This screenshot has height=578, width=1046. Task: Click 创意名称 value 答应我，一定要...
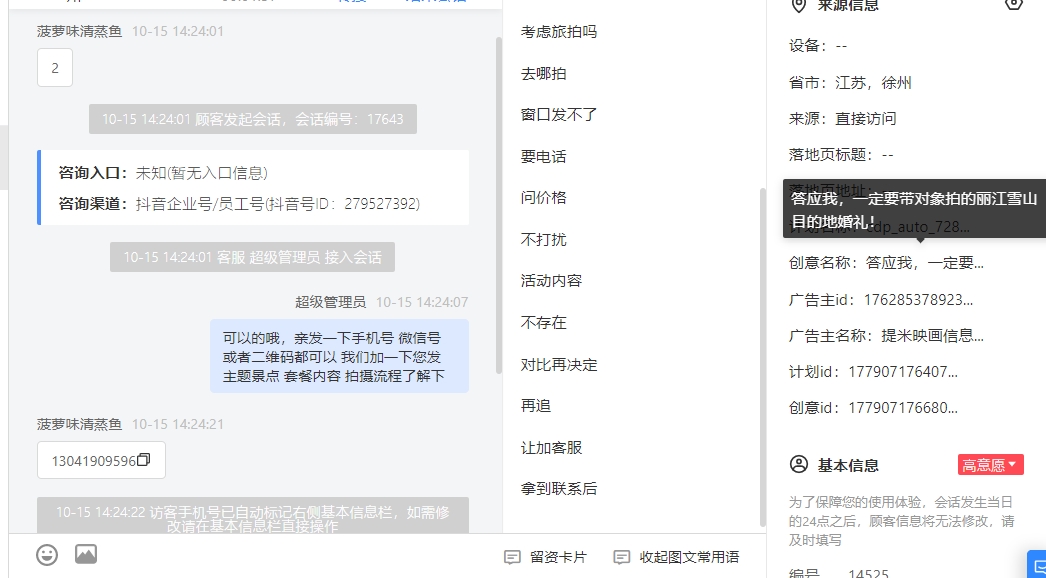[925, 263]
